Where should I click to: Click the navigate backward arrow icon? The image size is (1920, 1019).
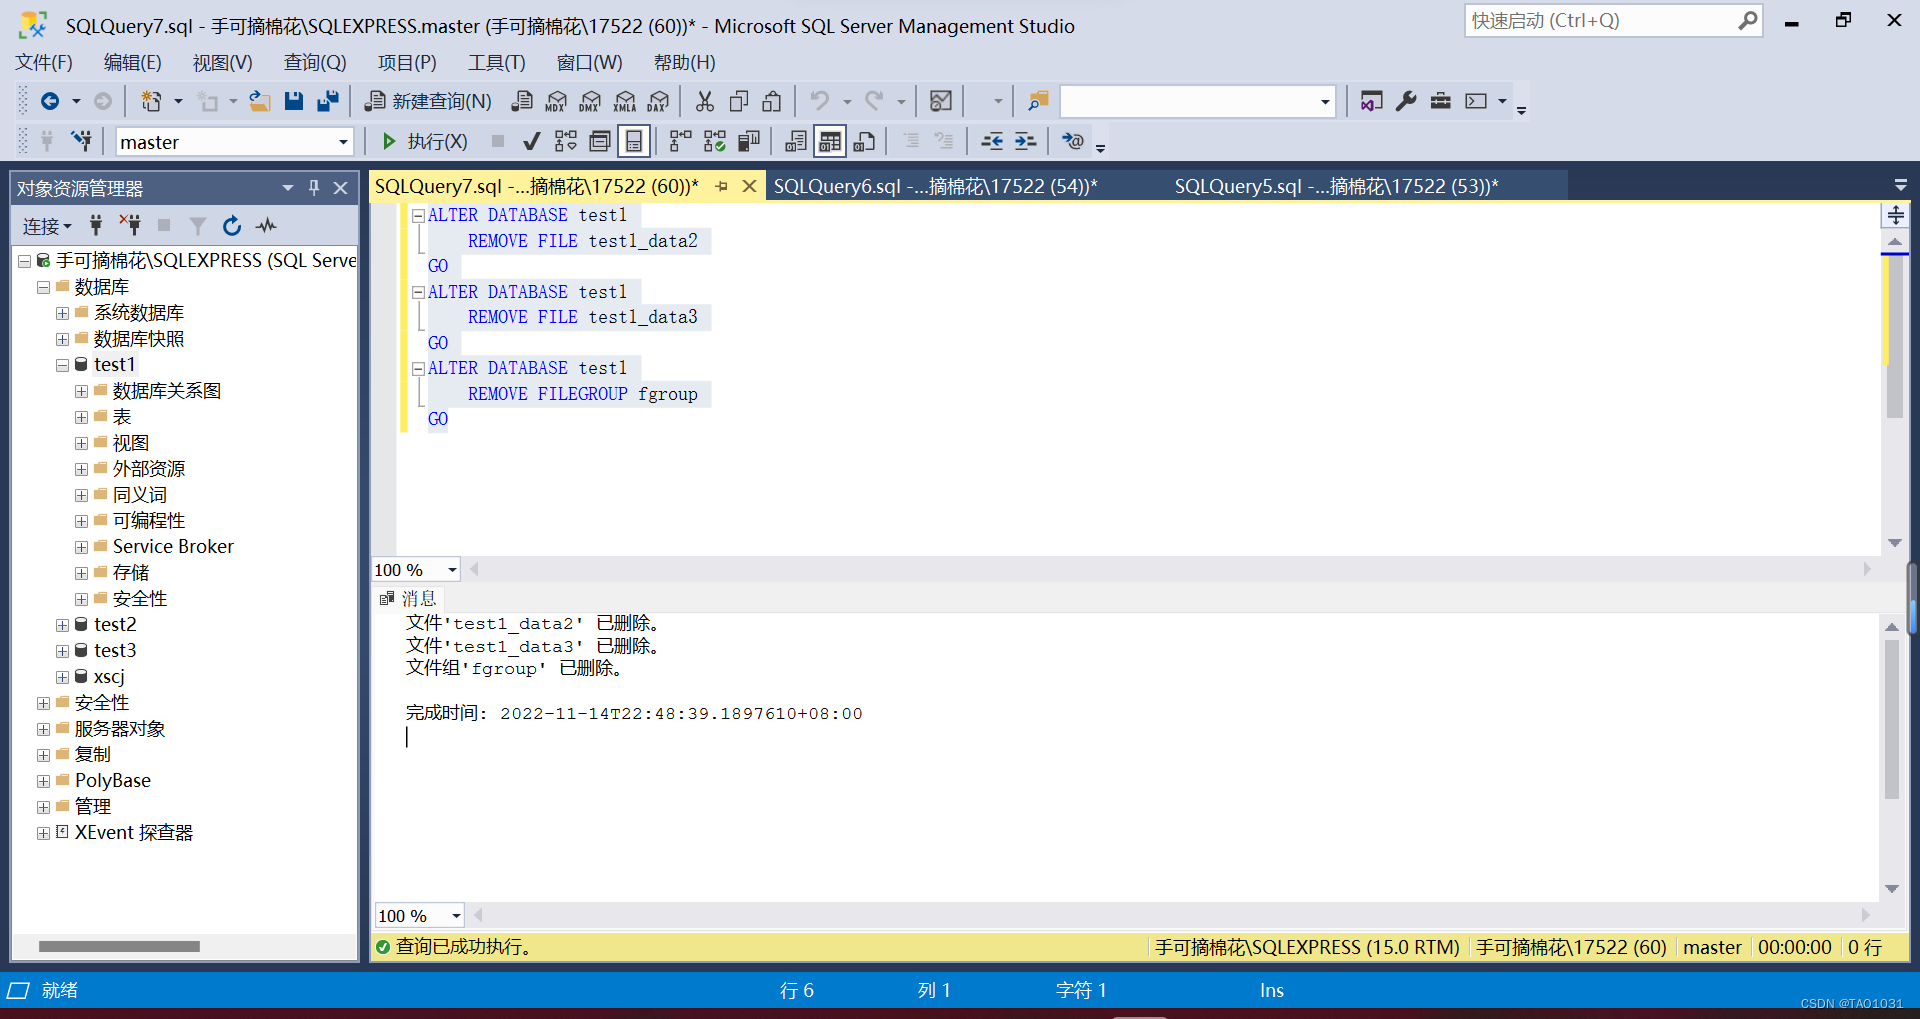[x=49, y=101]
